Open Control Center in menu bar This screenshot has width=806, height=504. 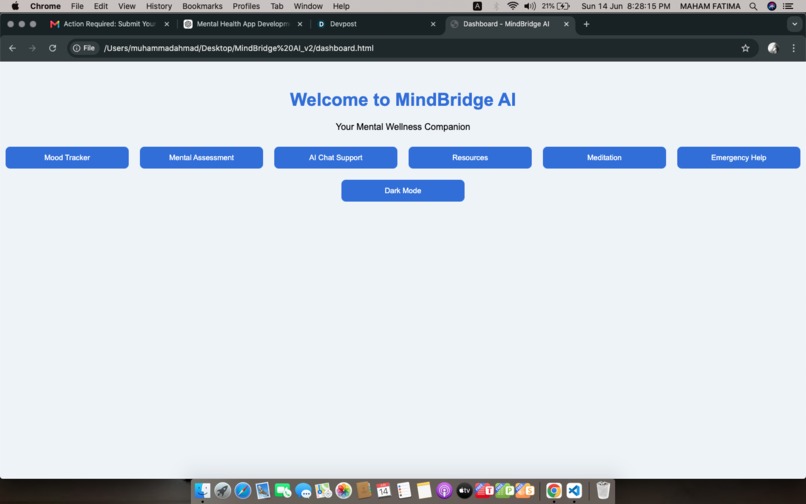[788, 6]
